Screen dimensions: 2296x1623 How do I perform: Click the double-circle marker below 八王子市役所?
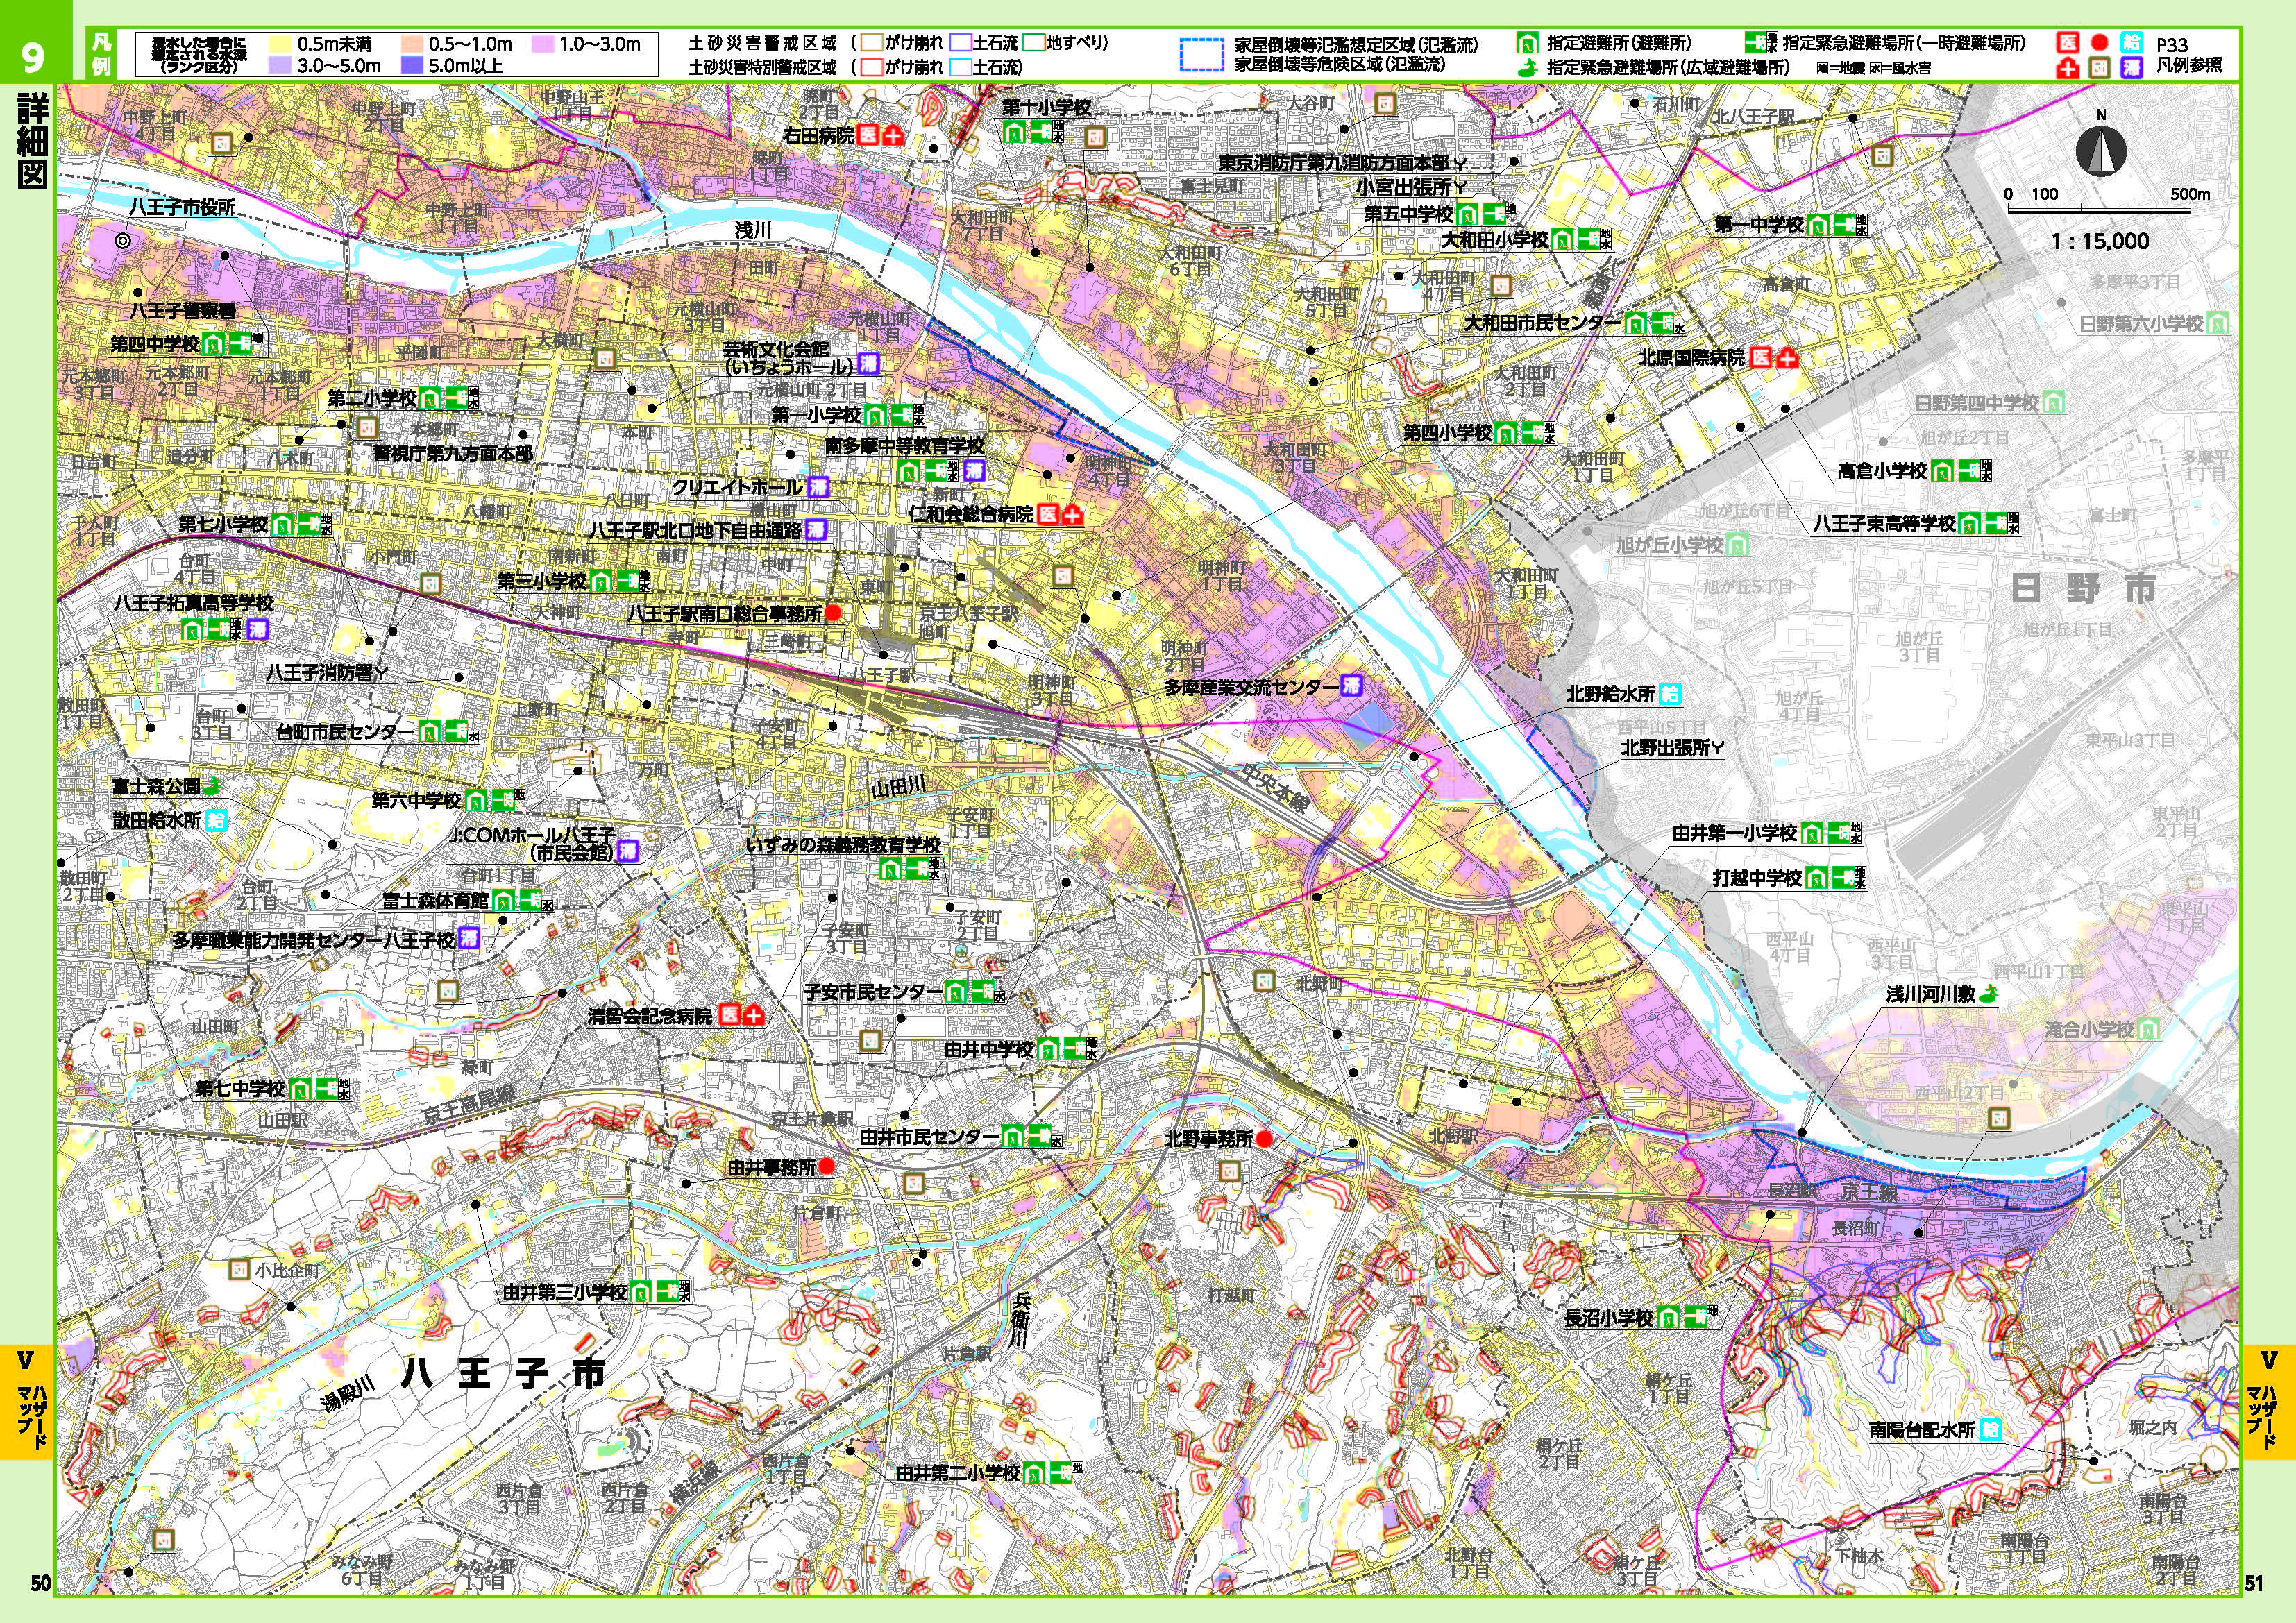123,240
